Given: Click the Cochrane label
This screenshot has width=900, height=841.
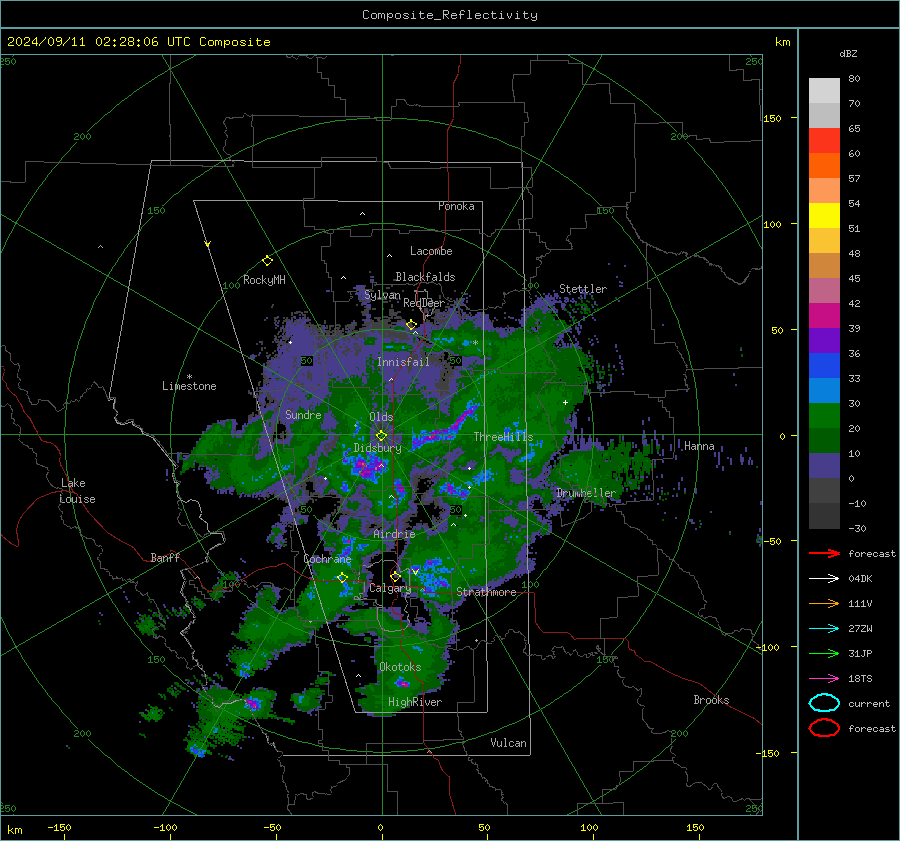Looking at the screenshot, I should click(x=327, y=559).
